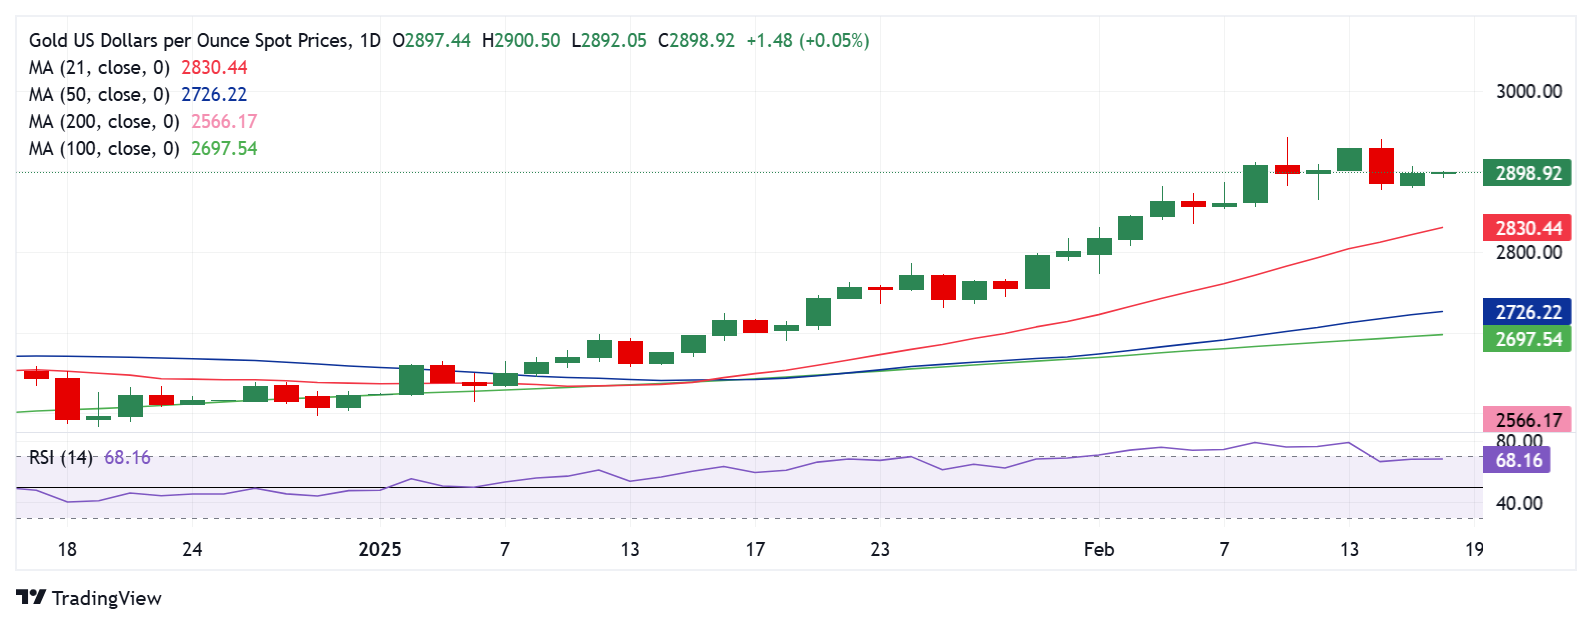Select the Feb date on time axis
The width and height of the screenshot is (1592, 625).
[1098, 549]
